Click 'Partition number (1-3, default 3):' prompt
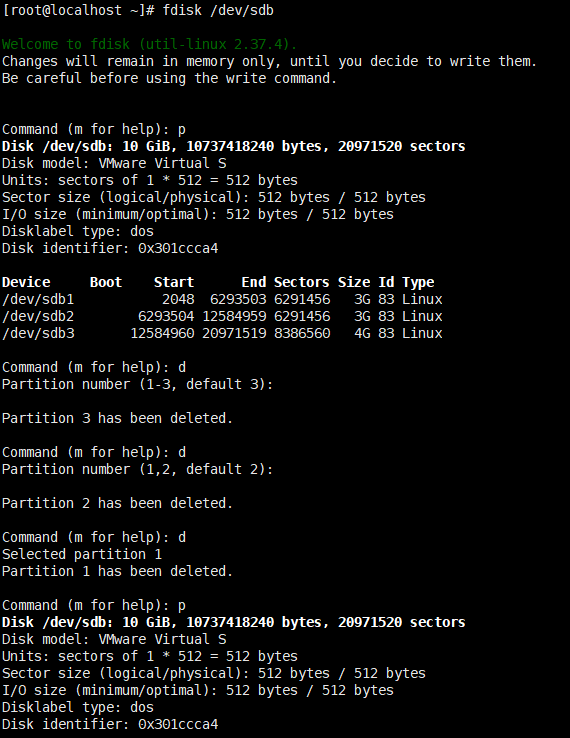Viewport: 570px width, 738px height. 137,385
